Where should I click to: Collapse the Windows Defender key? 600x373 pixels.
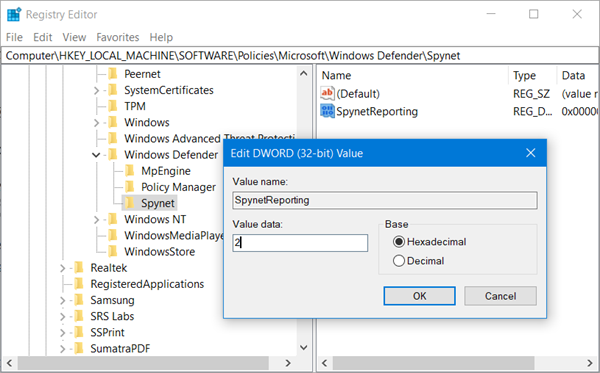(x=96, y=155)
